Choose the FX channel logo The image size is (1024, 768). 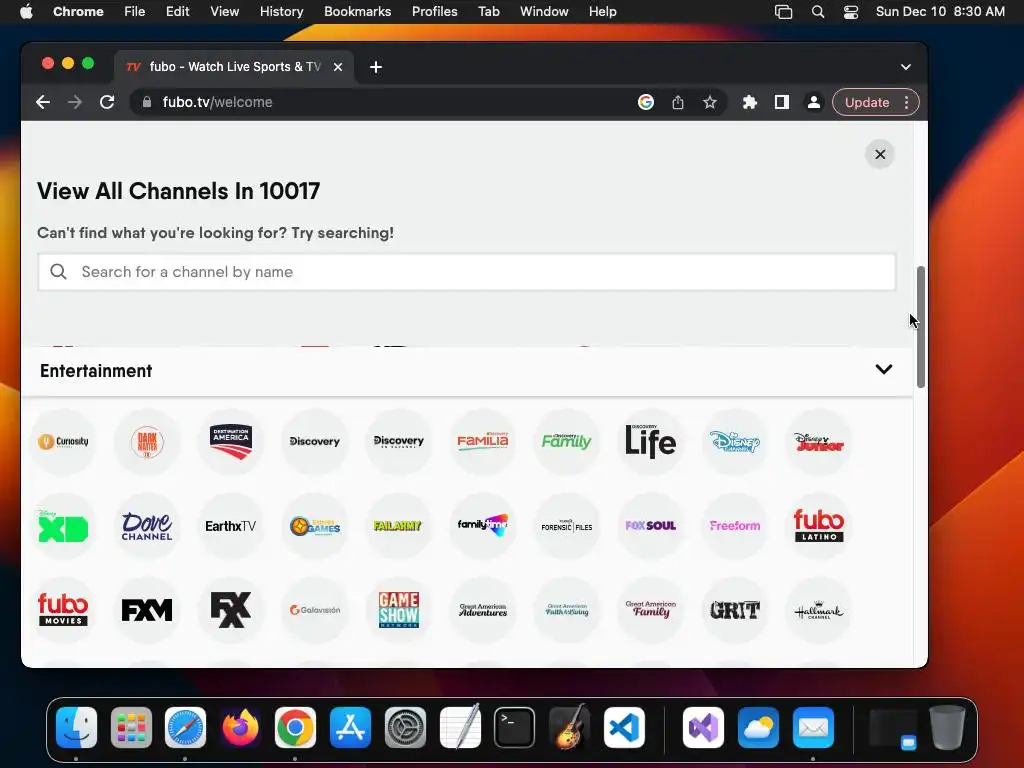tap(231, 610)
